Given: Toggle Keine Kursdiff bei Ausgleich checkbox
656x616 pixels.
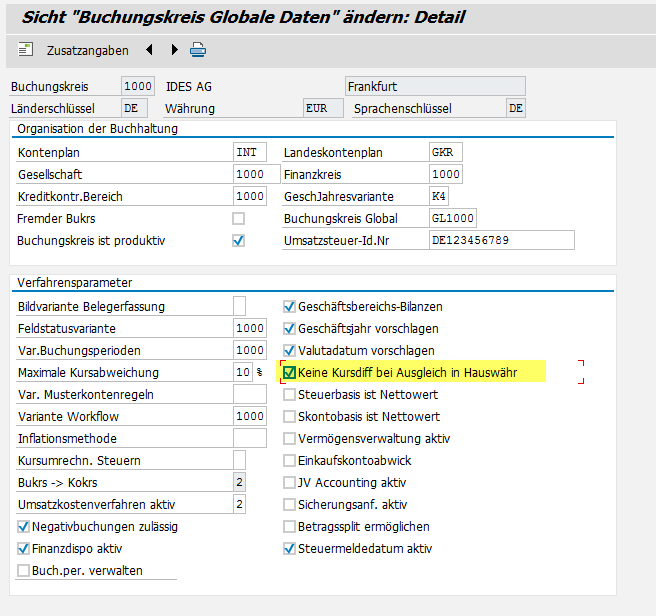Looking at the screenshot, I should tap(290, 373).
